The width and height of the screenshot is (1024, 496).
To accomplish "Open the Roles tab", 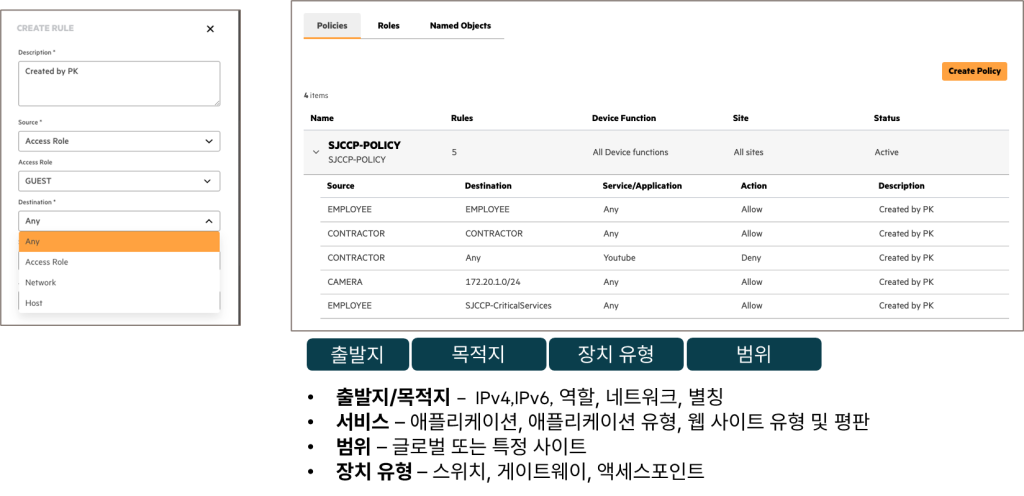I will (x=388, y=26).
